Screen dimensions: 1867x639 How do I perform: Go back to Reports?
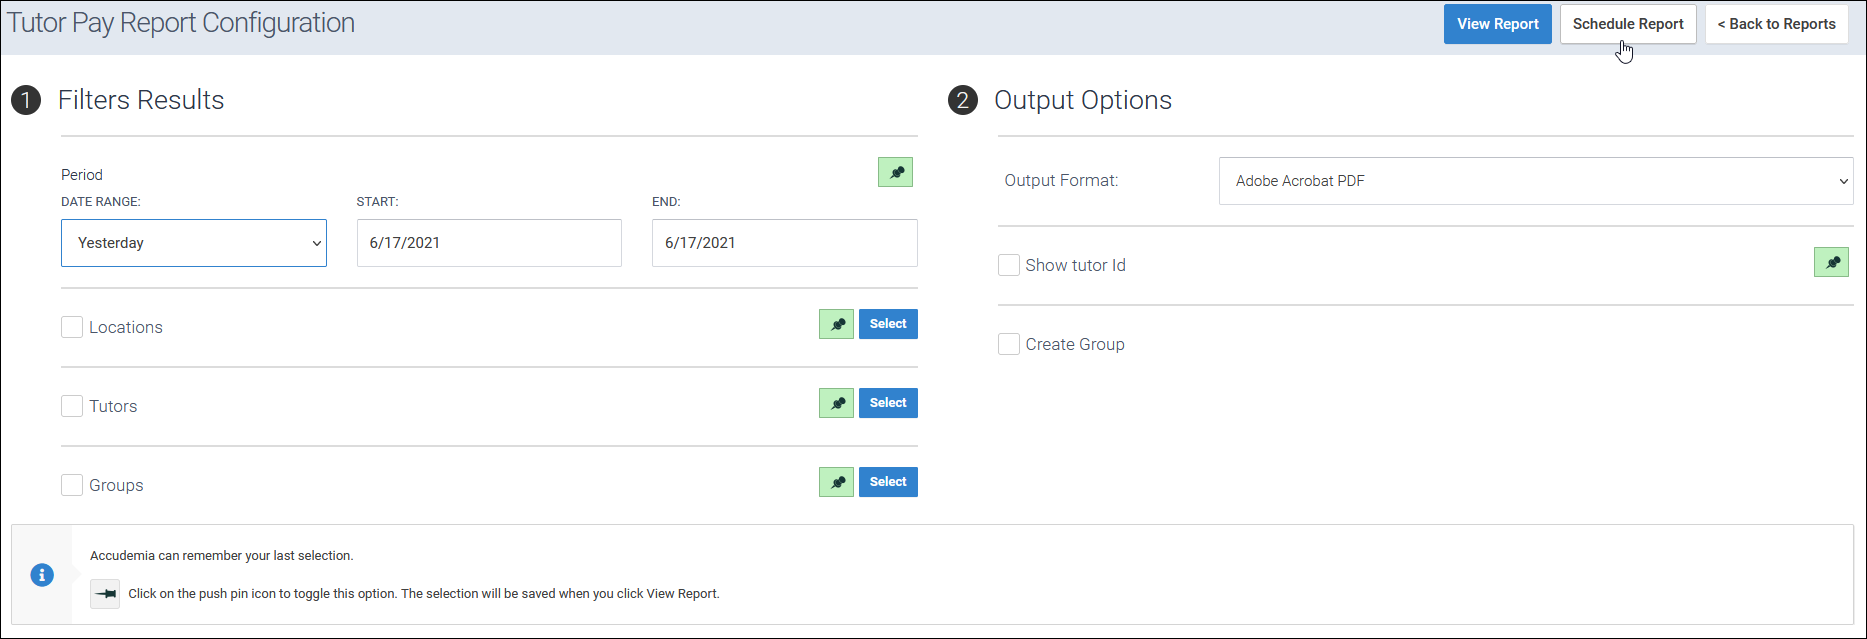click(x=1776, y=24)
